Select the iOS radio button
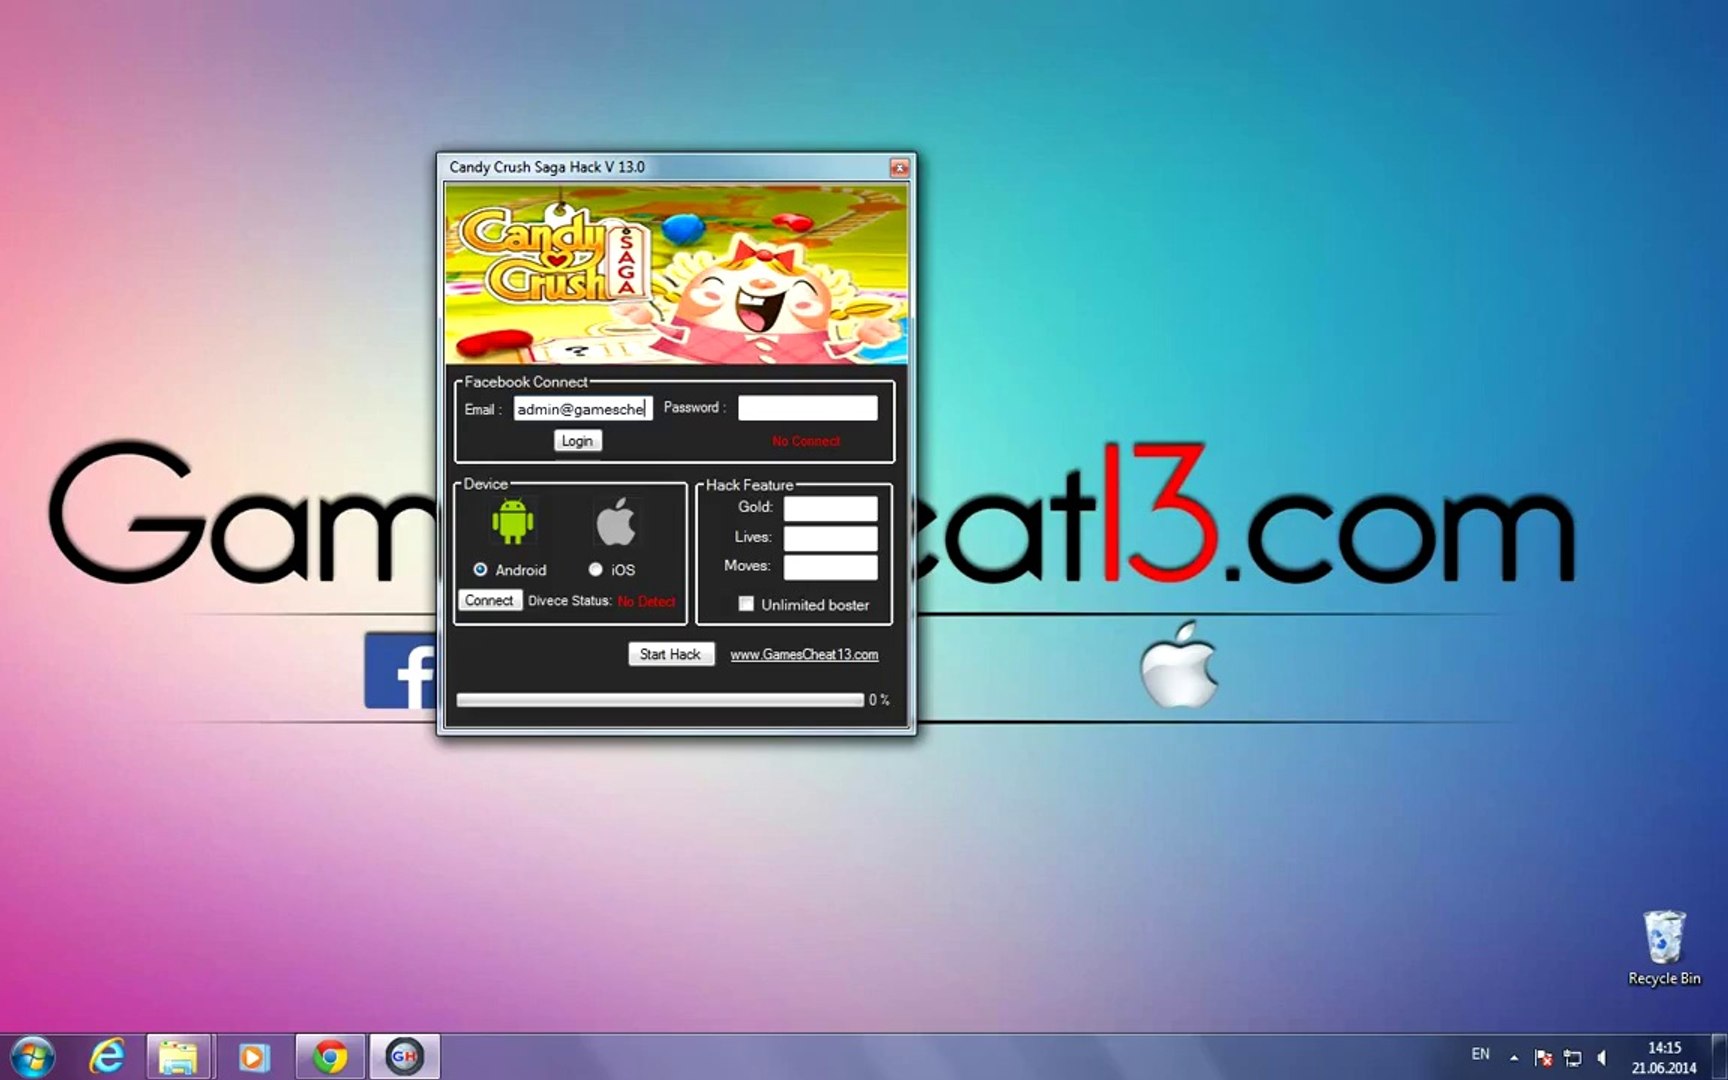Viewport: 1728px width, 1080px height. tap(596, 569)
